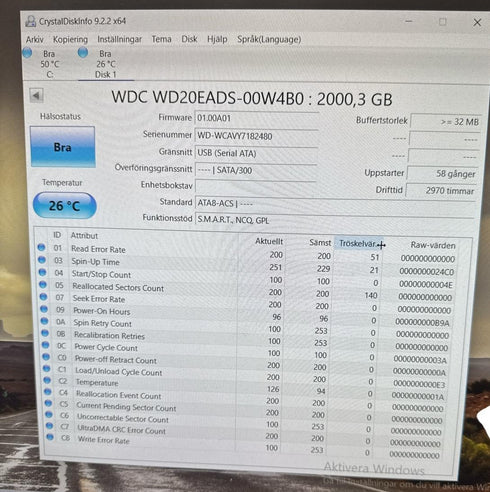
Task: Click the blue status circle for disk C:
Action: coord(27,53)
